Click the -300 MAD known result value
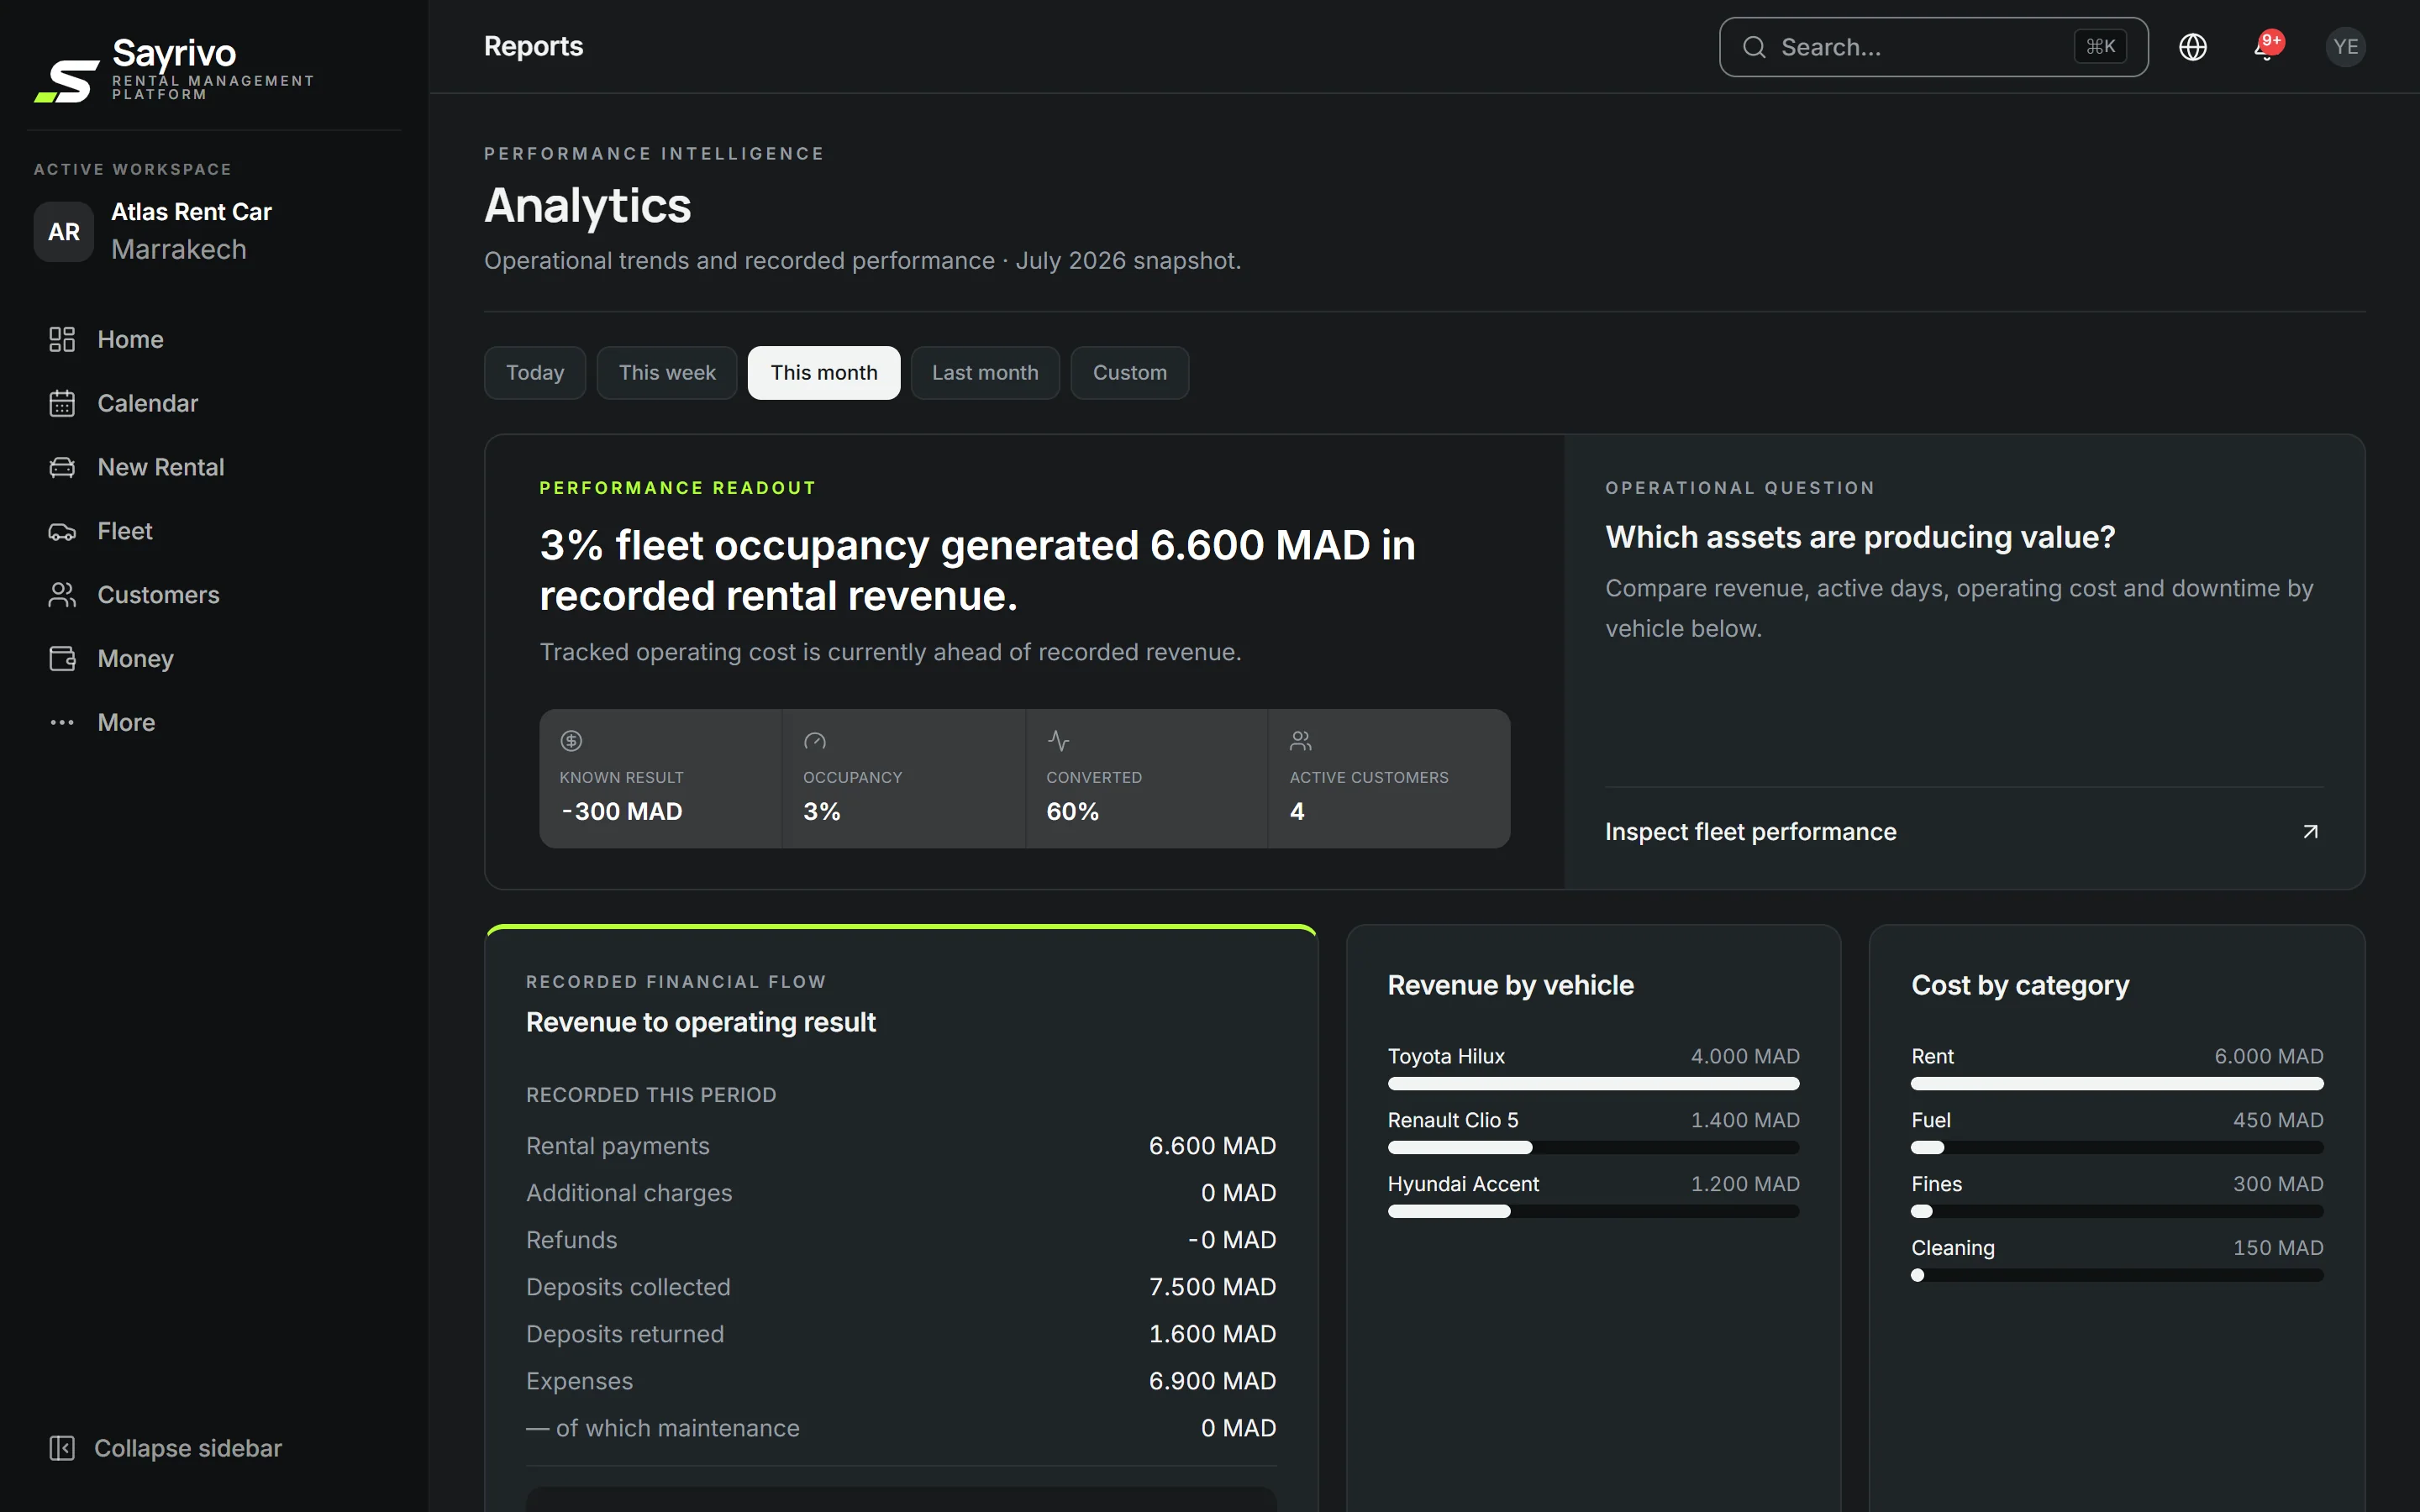 622,811
